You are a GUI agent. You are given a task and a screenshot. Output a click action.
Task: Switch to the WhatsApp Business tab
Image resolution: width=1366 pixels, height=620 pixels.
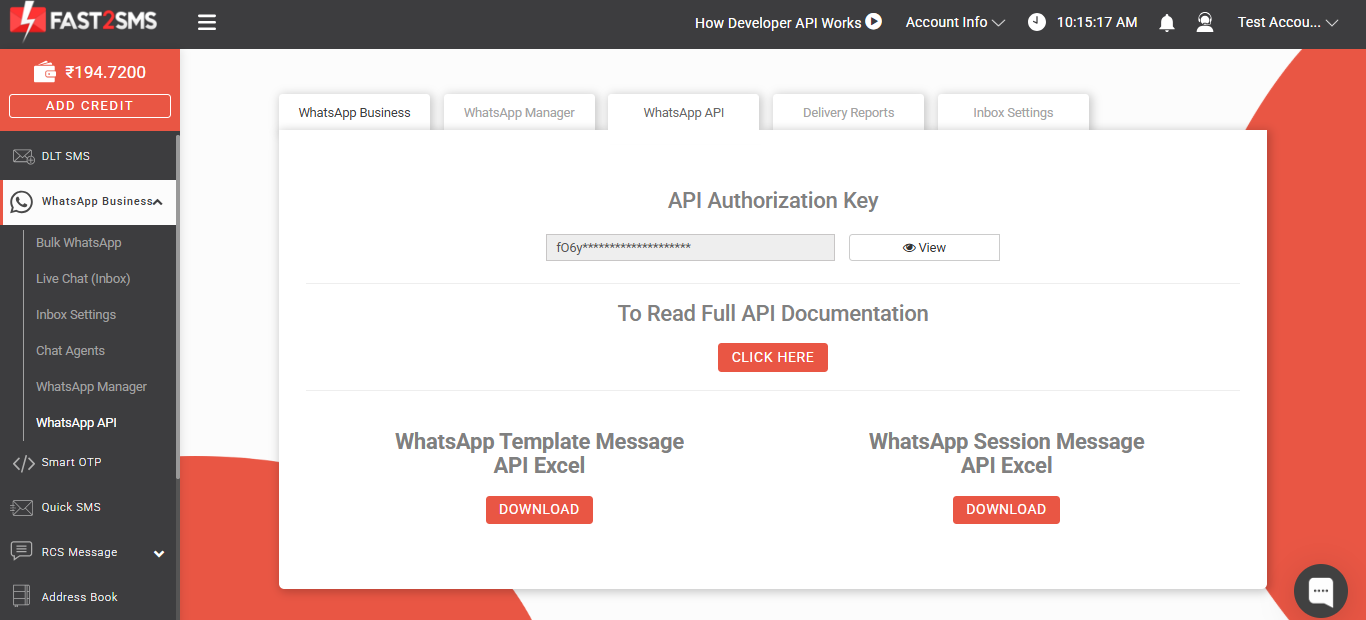point(354,112)
